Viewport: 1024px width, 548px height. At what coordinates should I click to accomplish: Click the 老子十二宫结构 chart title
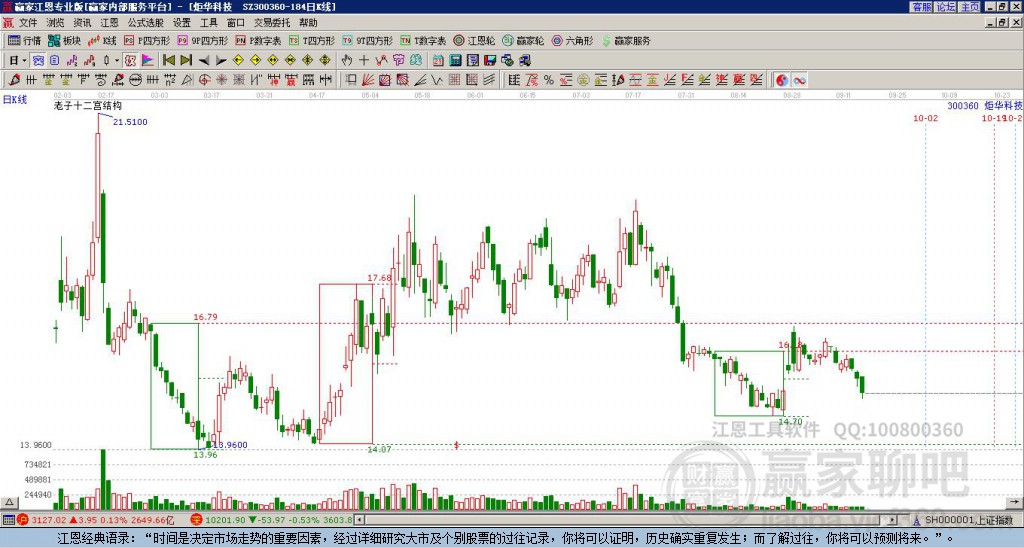pyautogui.click(x=88, y=106)
